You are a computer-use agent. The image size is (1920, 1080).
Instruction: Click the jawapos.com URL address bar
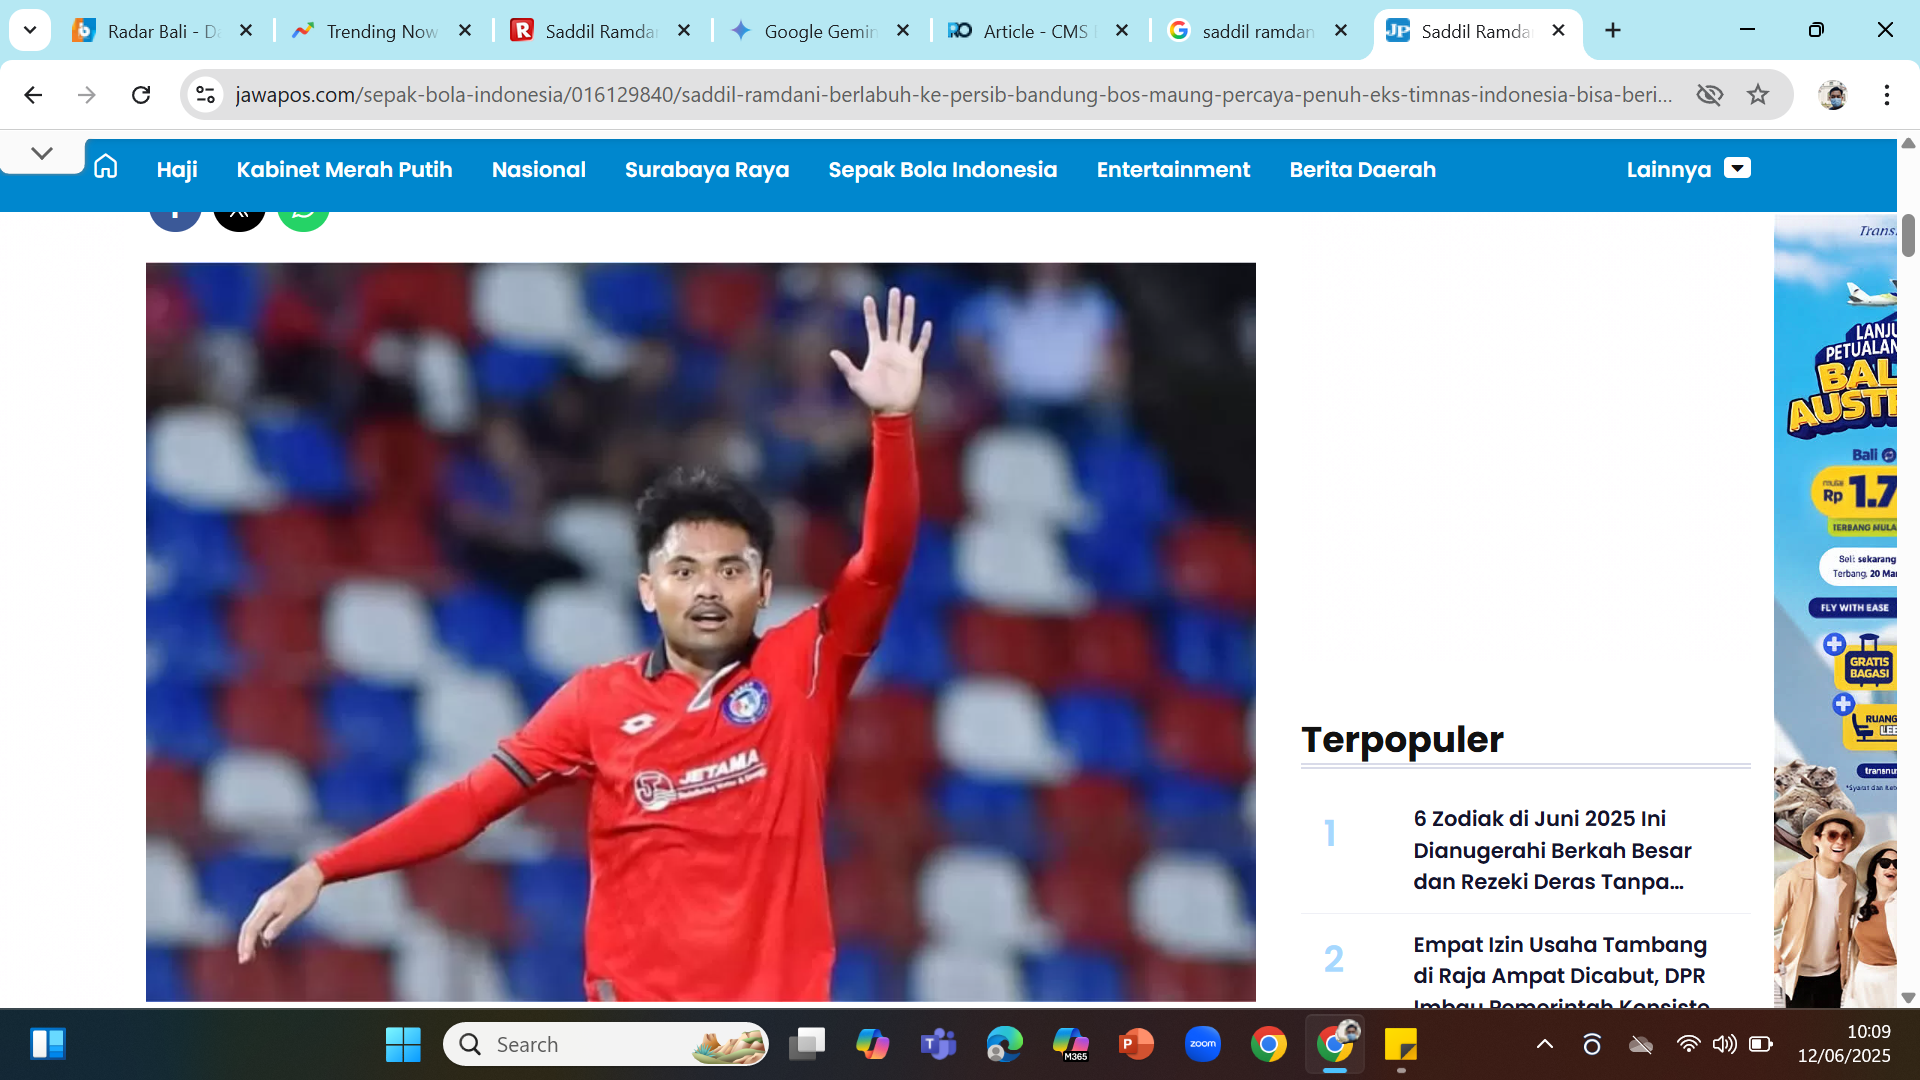pyautogui.click(x=953, y=95)
